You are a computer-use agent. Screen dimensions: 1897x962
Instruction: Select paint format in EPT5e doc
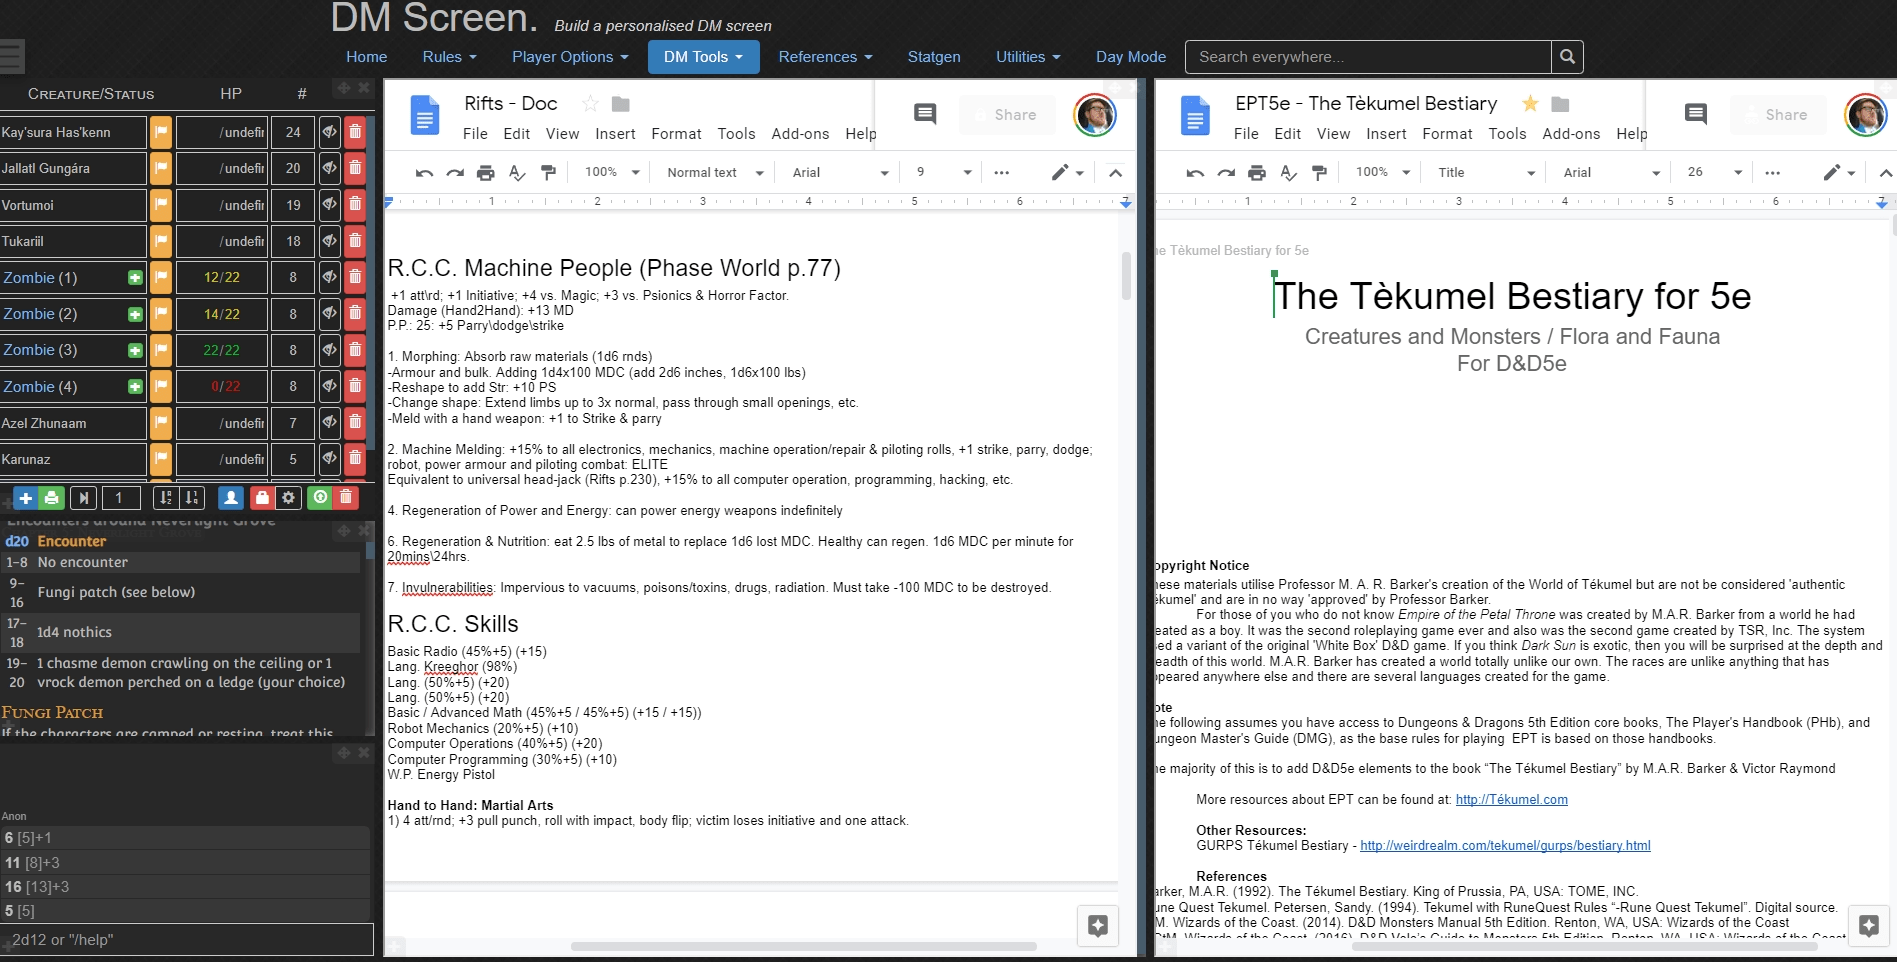(1319, 173)
